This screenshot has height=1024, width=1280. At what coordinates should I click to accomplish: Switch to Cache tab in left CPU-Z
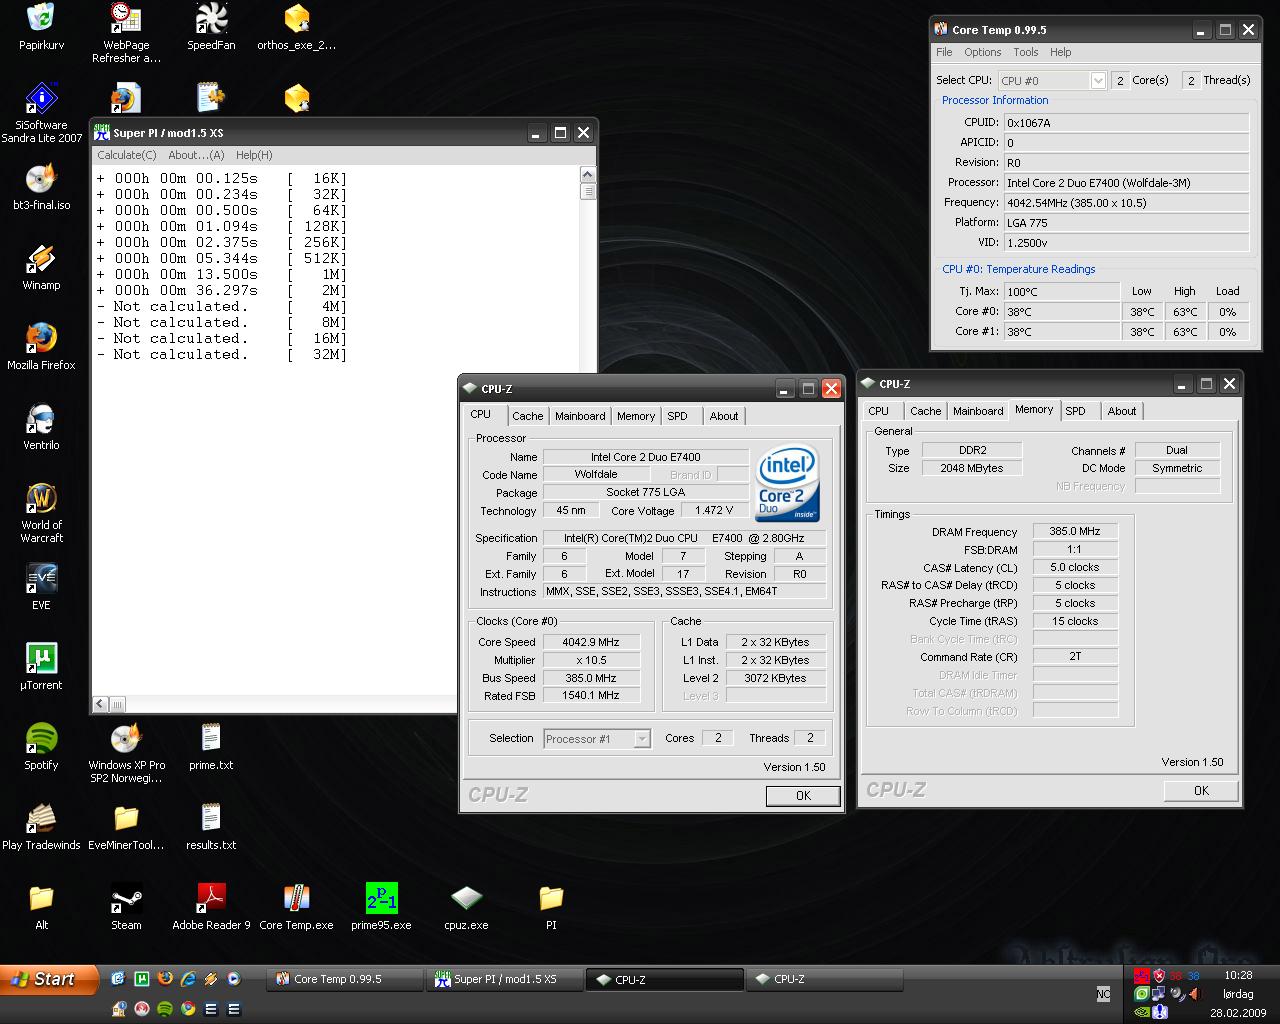pos(528,416)
